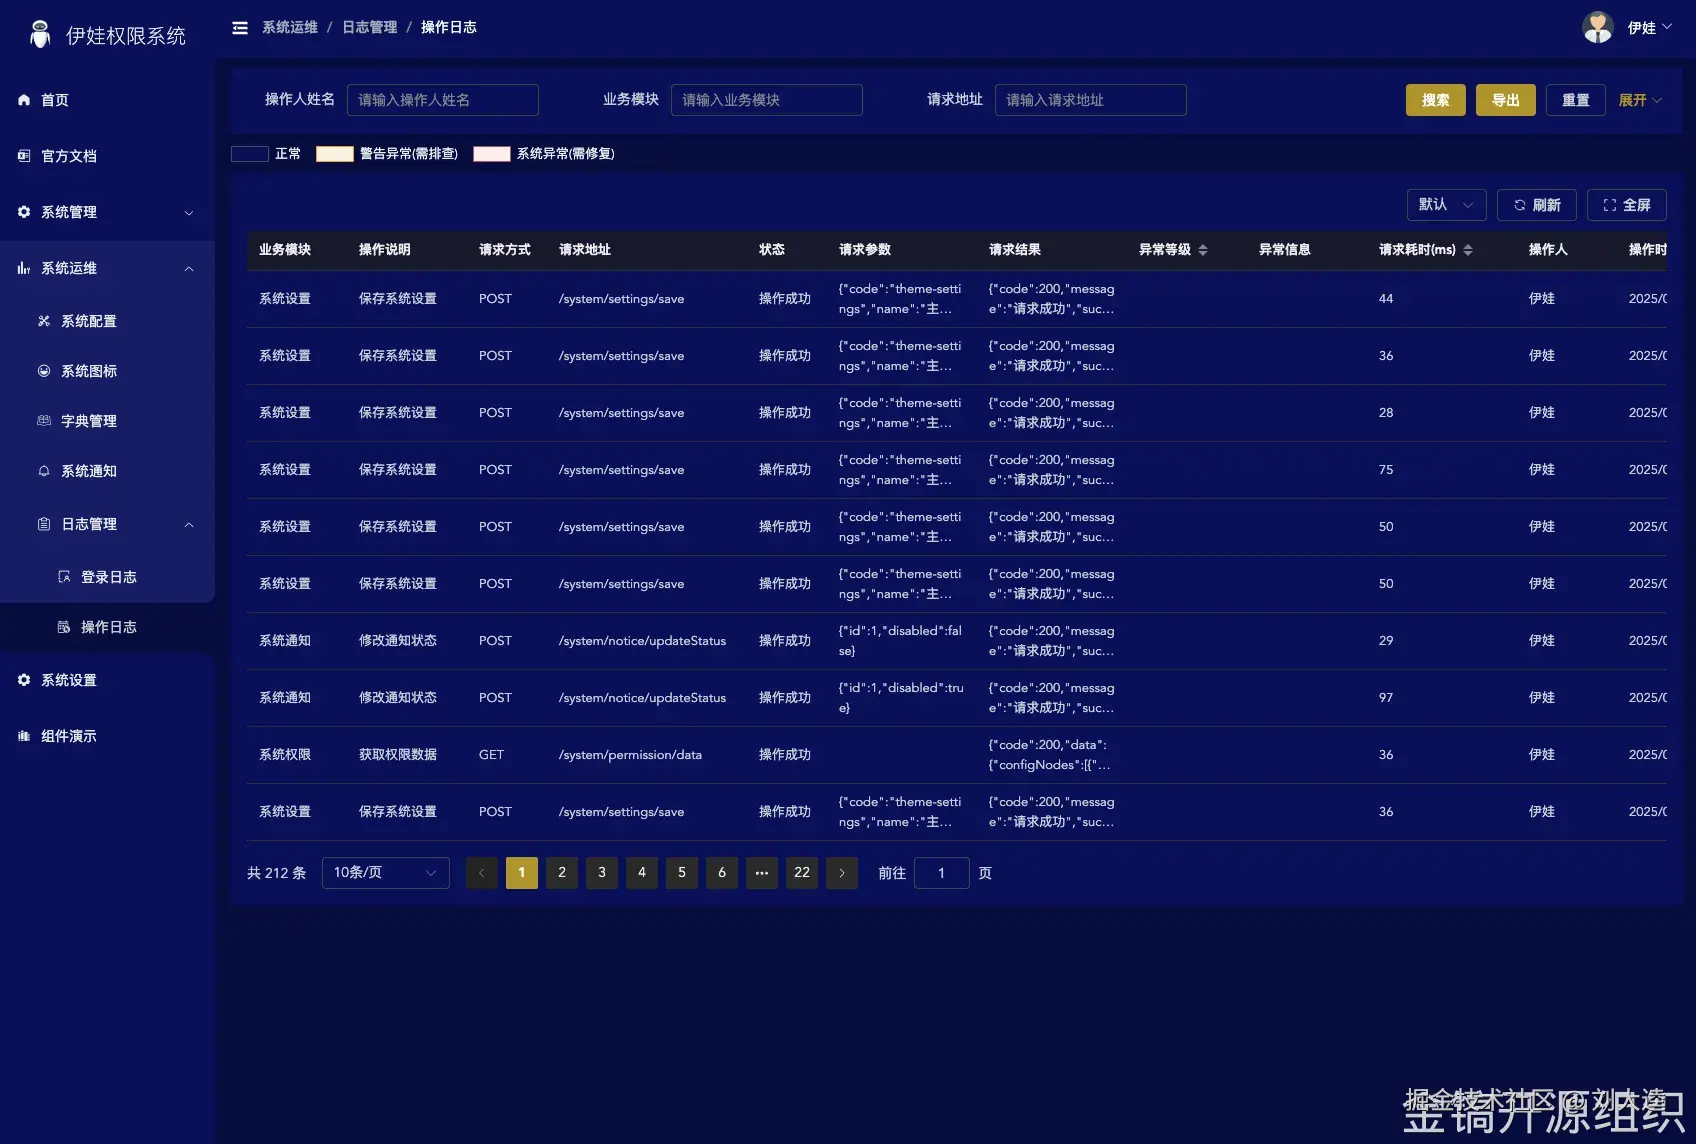This screenshot has height=1144, width=1696.
Task: Focus the 操作人姓名 input field
Action: [x=443, y=100]
